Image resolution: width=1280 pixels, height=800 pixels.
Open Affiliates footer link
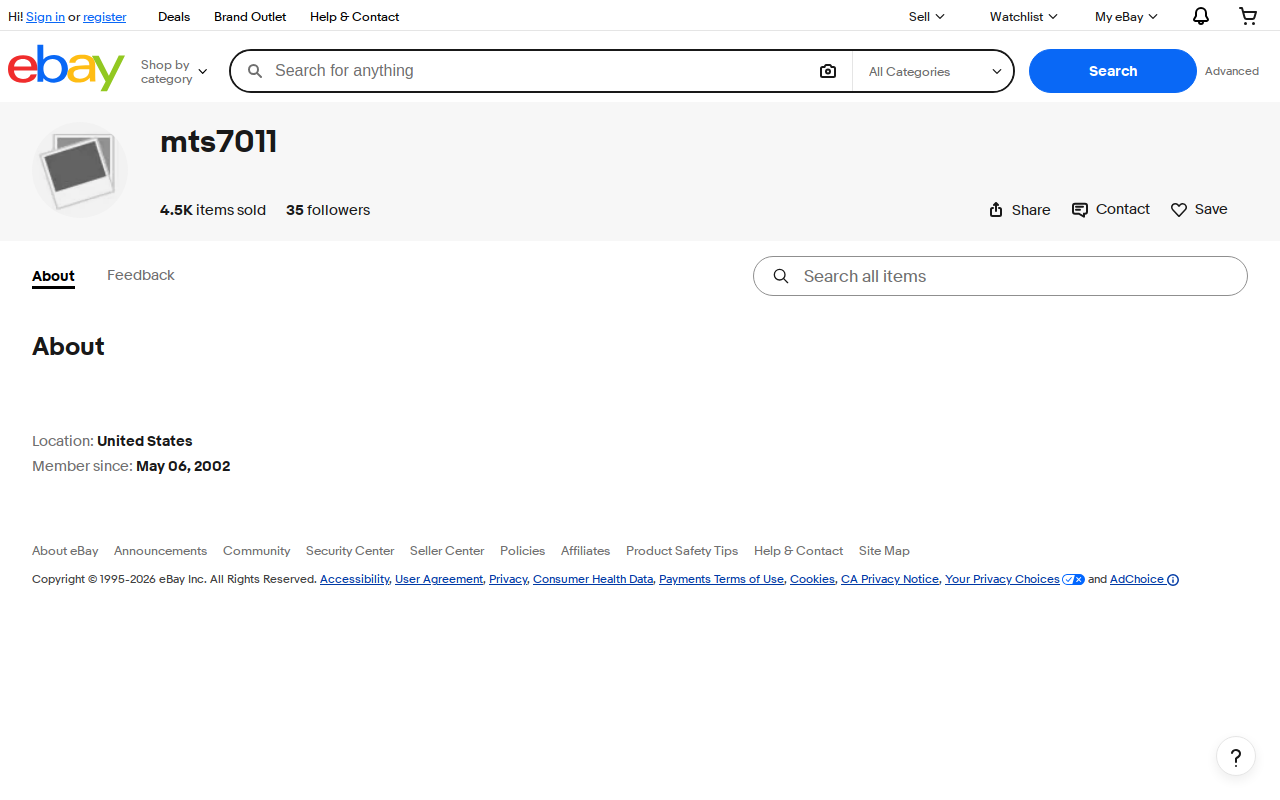pos(585,551)
